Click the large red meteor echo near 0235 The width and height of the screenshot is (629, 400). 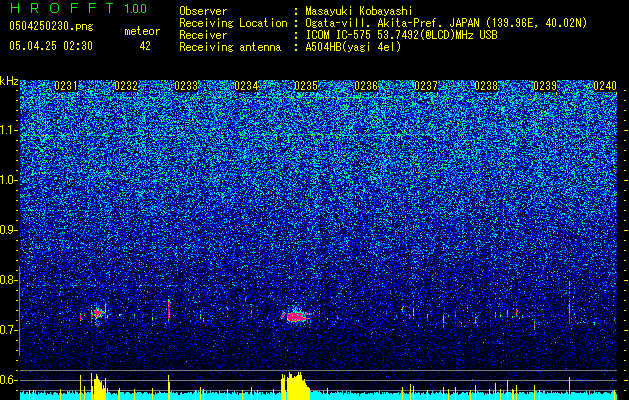296,316
